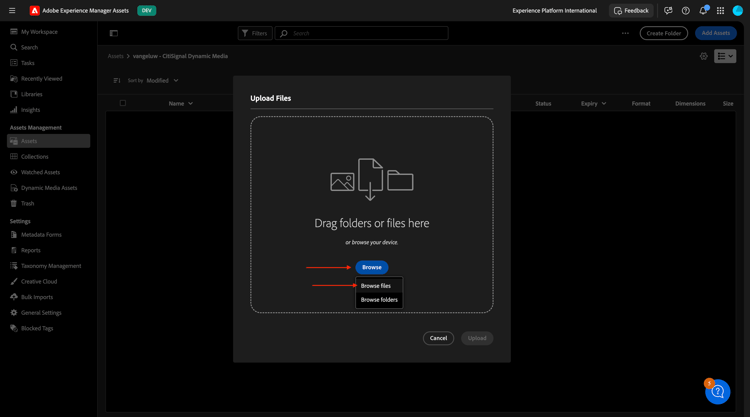Sort using the Name column chevron
The width and height of the screenshot is (750, 417).
click(190, 103)
